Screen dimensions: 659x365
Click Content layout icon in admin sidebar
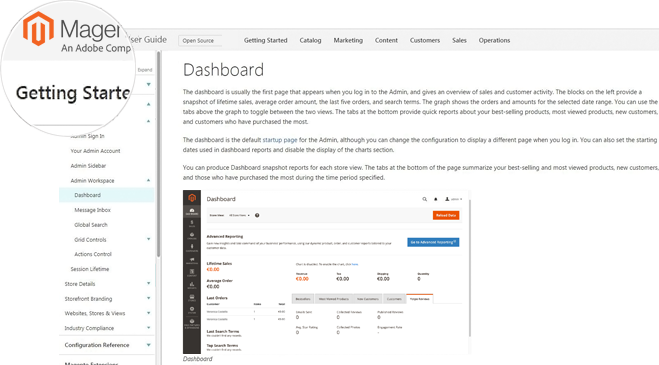[x=192, y=272]
